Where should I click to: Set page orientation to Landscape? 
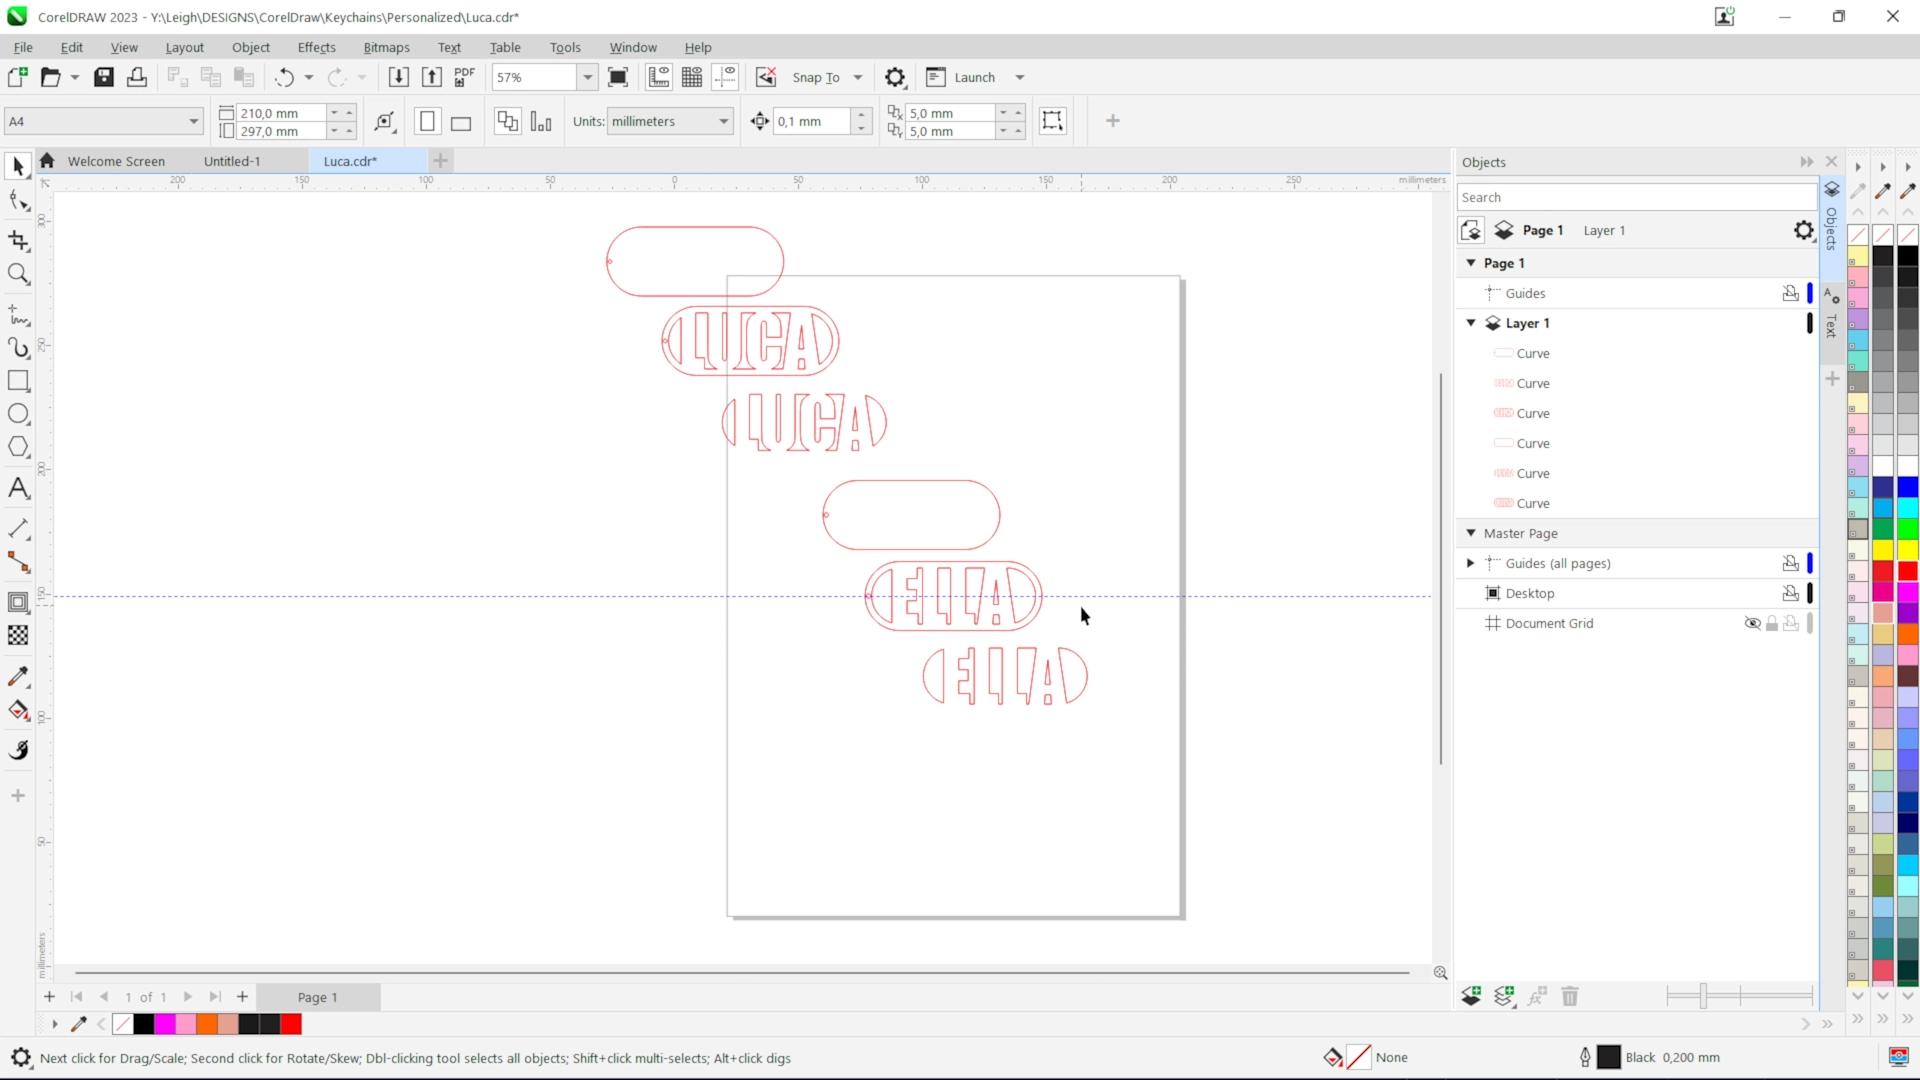460,122
